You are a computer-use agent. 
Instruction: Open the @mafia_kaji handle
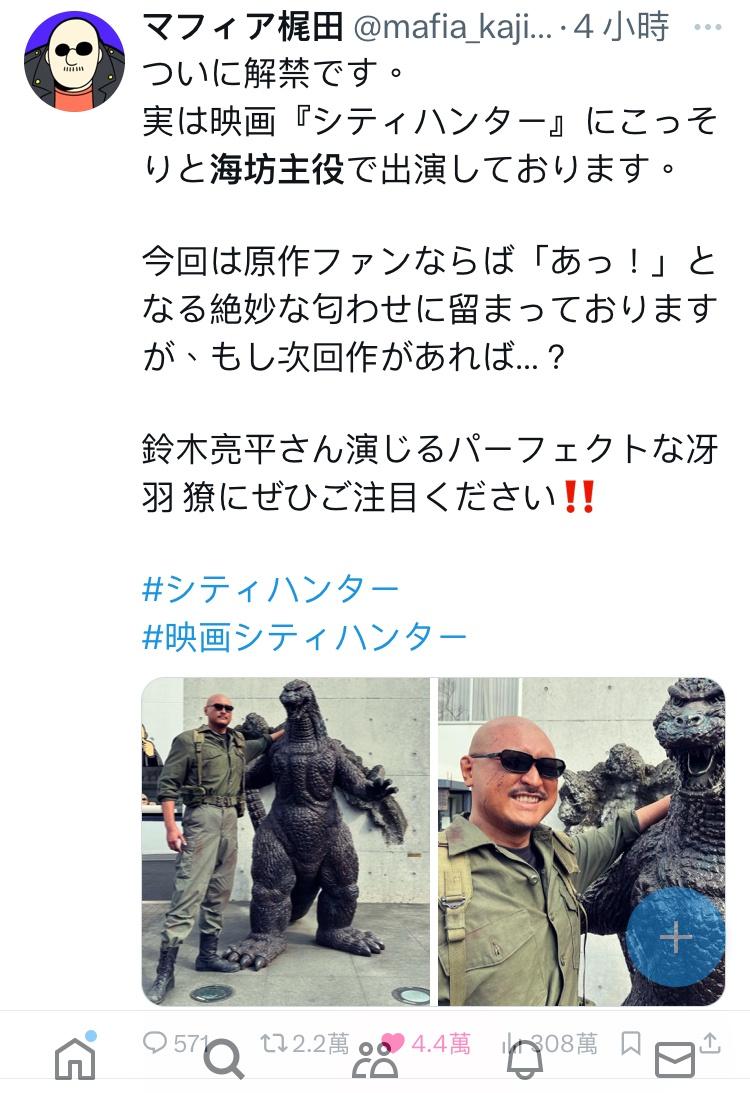click(453, 28)
